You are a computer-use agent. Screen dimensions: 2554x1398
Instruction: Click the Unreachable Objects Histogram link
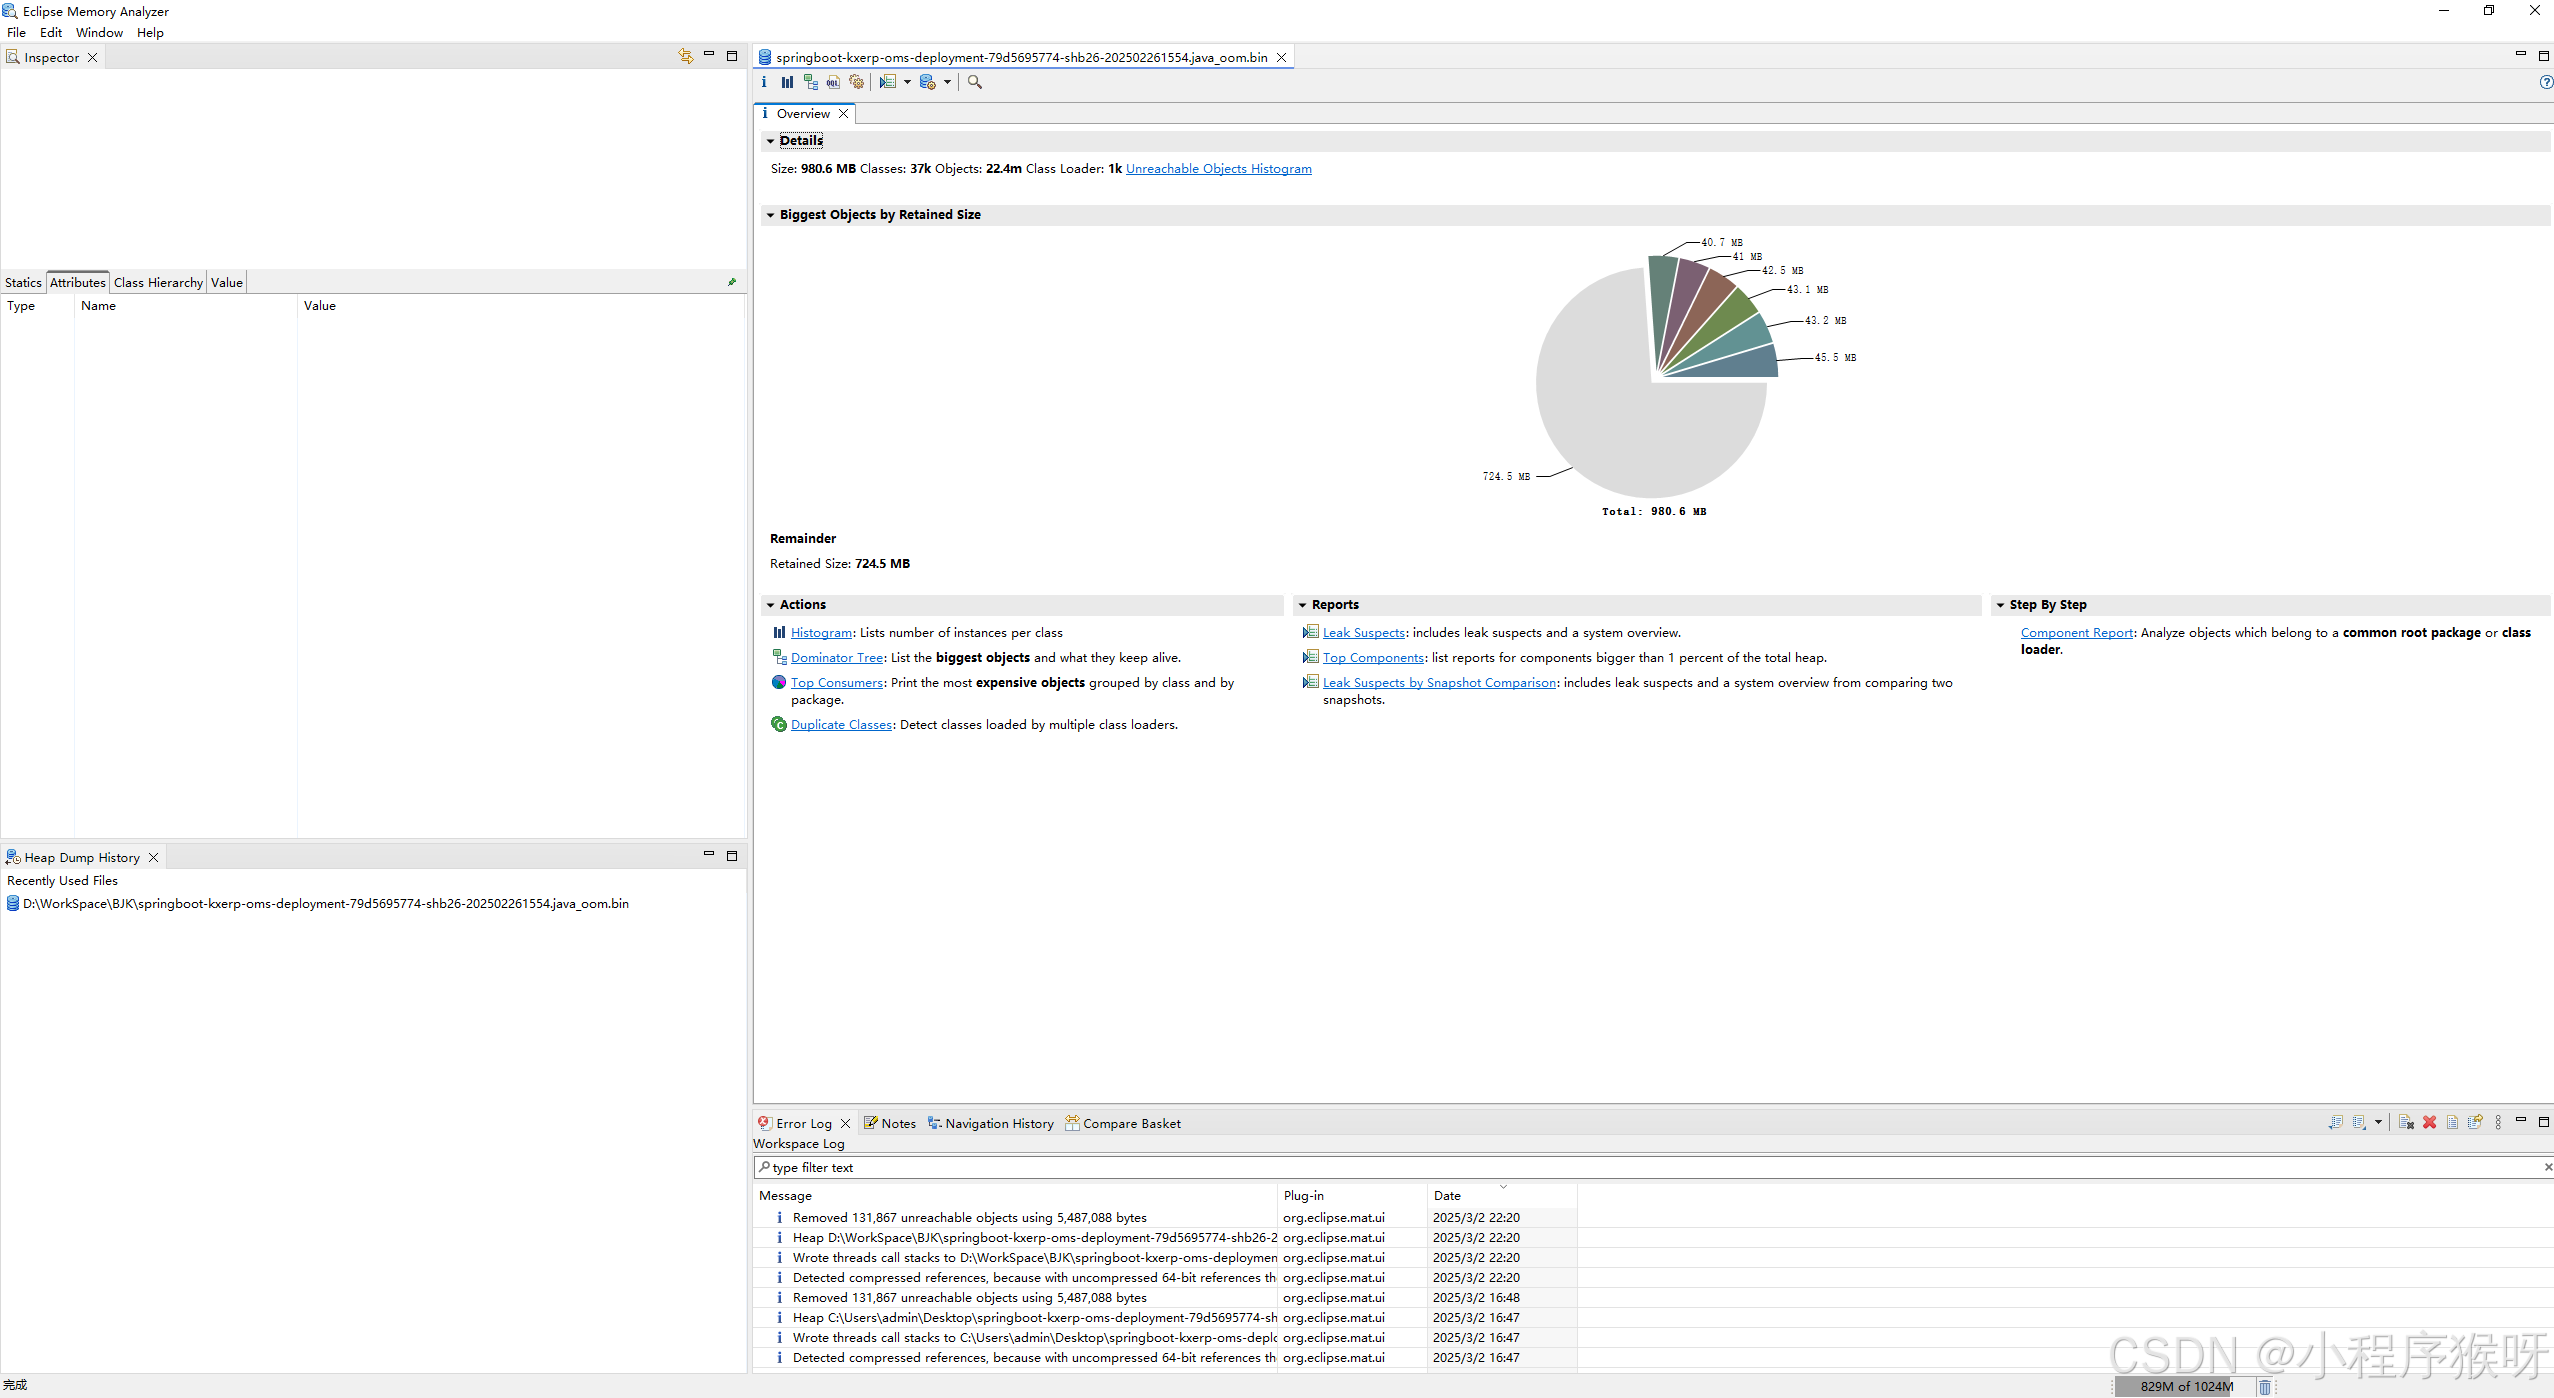pos(1218,168)
